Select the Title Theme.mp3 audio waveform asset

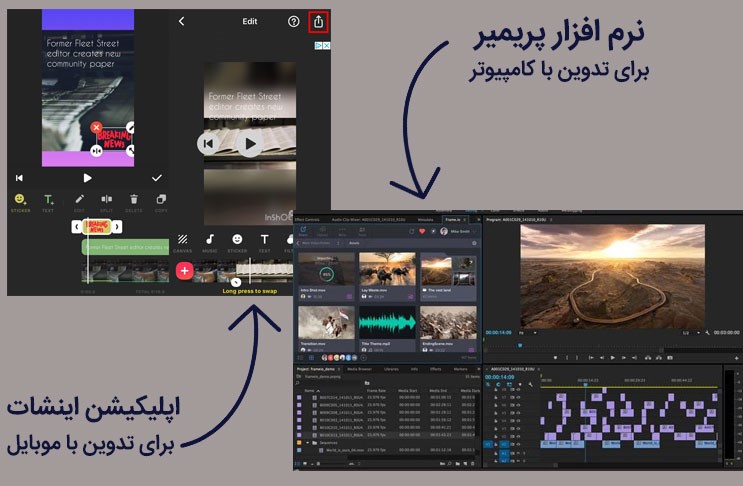[x=387, y=322]
